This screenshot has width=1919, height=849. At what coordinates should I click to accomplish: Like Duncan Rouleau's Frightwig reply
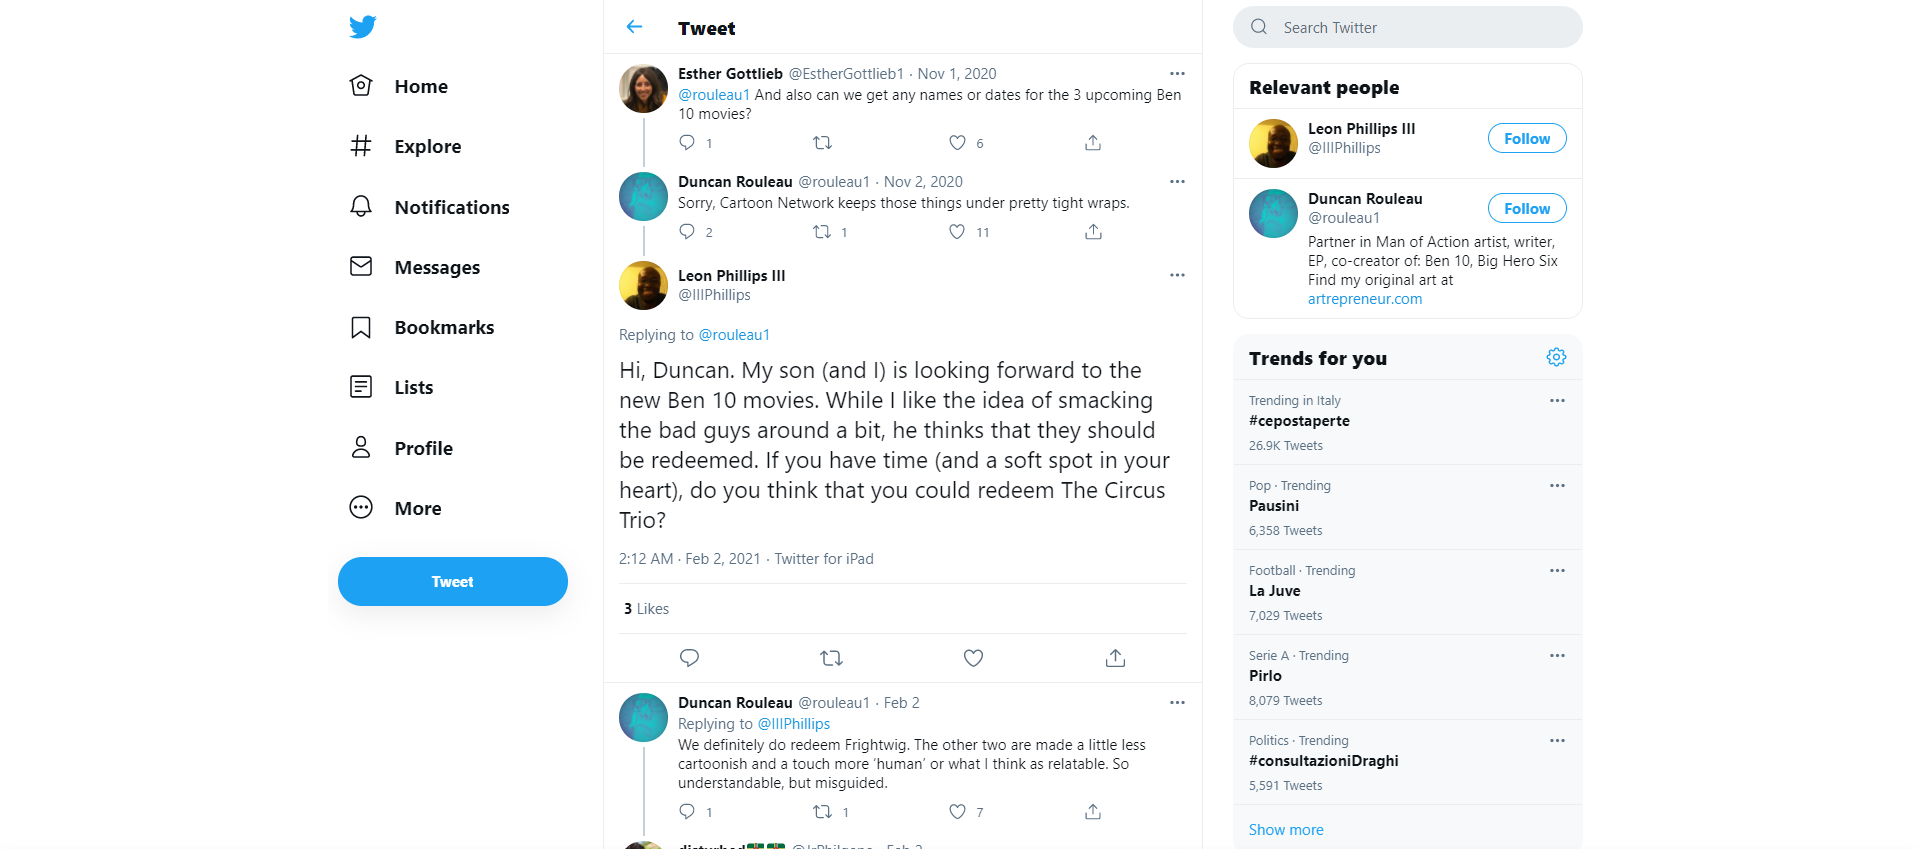(x=957, y=812)
